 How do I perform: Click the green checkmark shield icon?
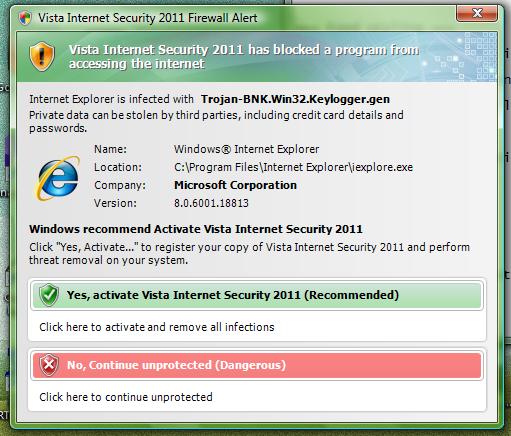(49, 295)
